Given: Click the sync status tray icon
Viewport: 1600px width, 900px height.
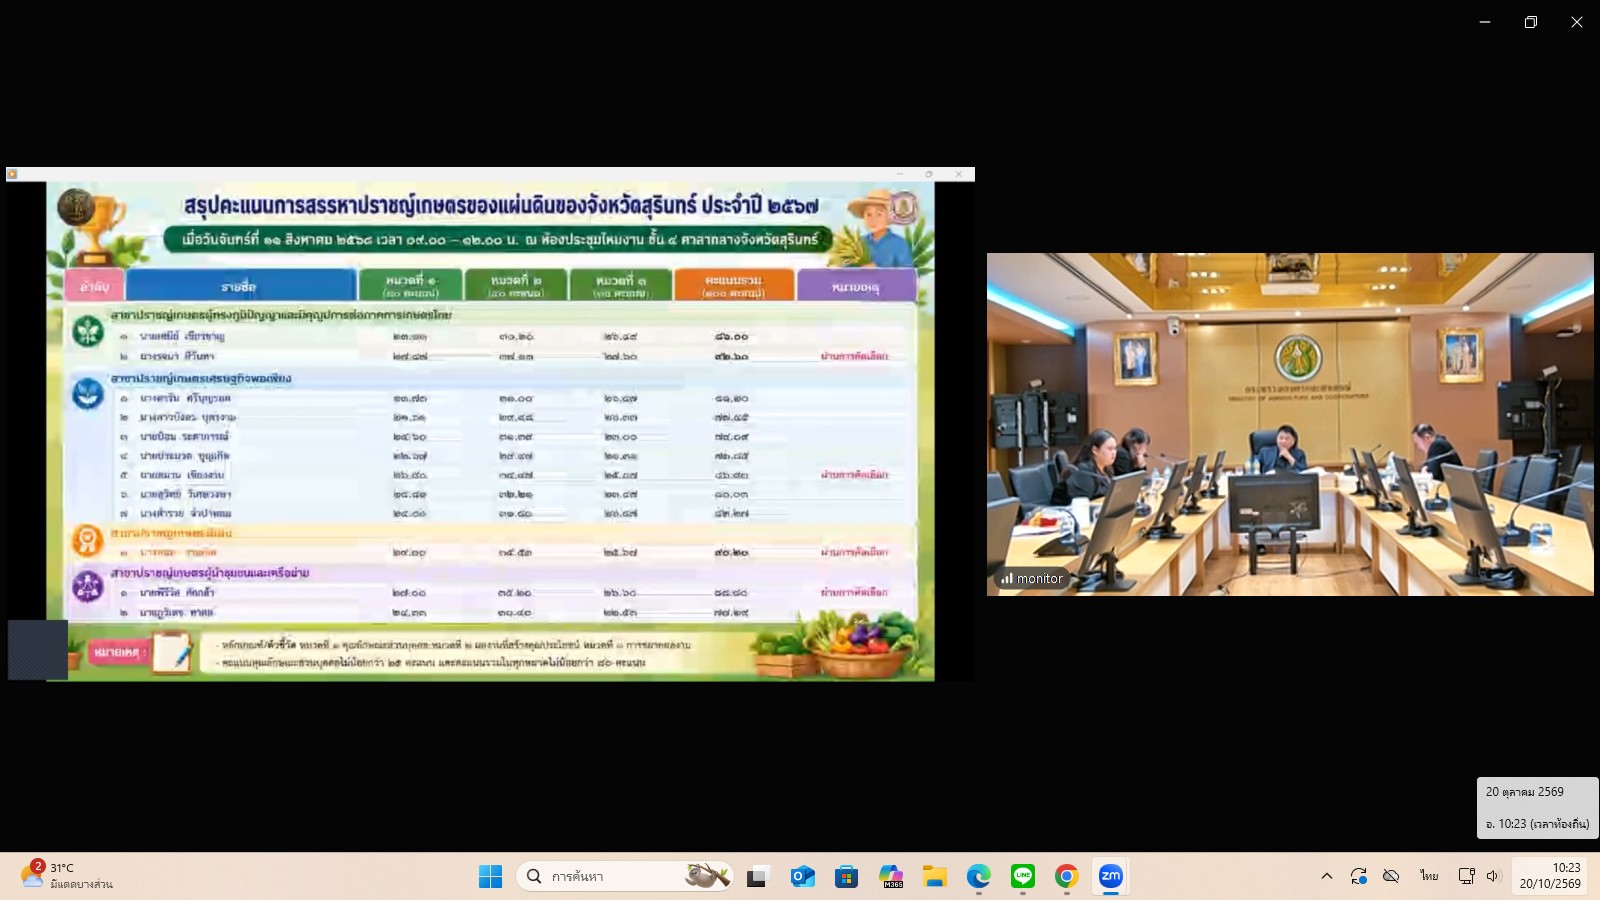Looking at the screenshot, I should [1359, 876].
